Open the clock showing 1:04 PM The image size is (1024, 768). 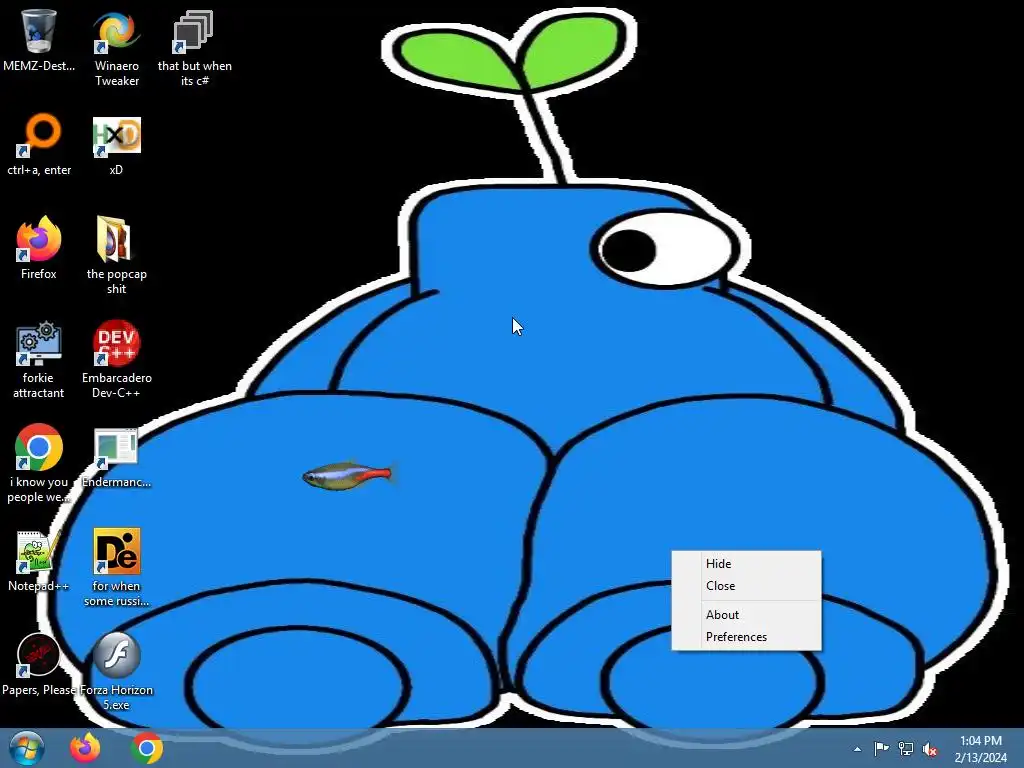coord(980,749)
